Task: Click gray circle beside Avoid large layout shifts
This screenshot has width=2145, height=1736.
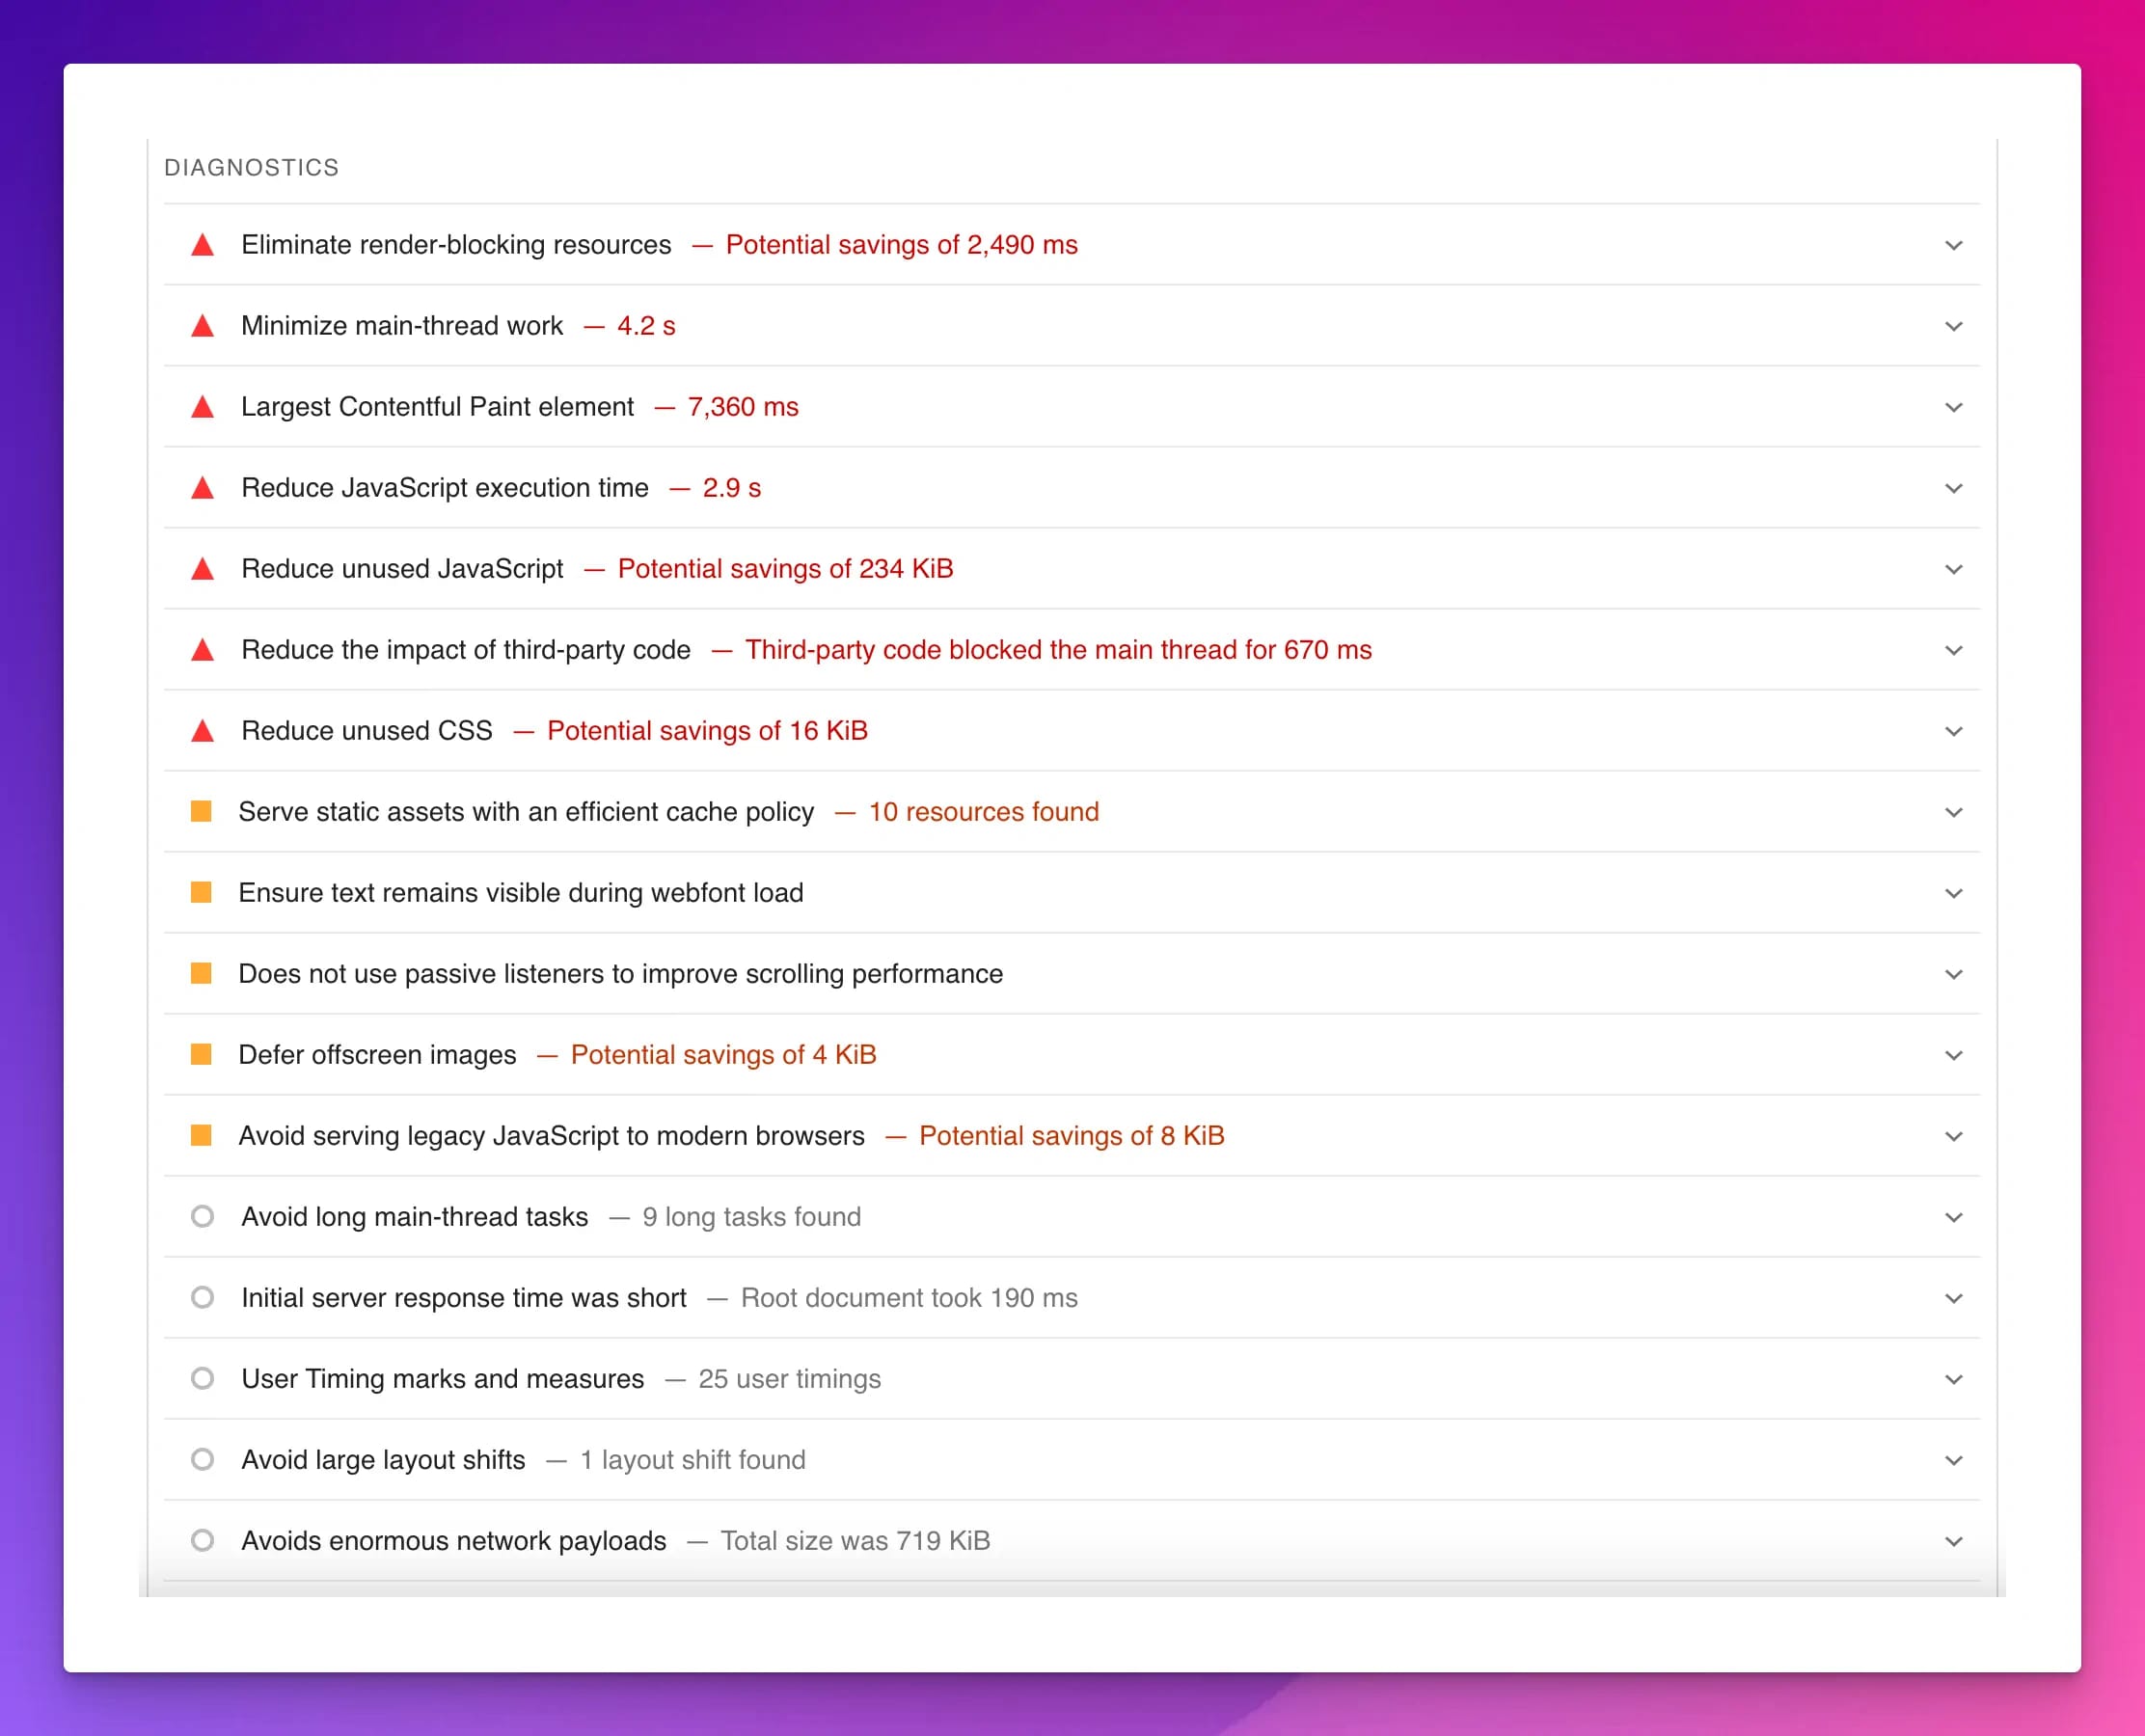Action: pyautogui.click(x=203, y=1460)
